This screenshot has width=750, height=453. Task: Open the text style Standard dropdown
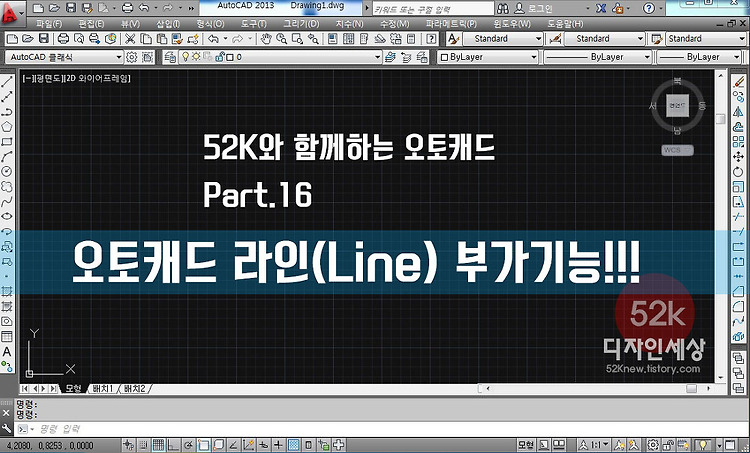[502, 39]
